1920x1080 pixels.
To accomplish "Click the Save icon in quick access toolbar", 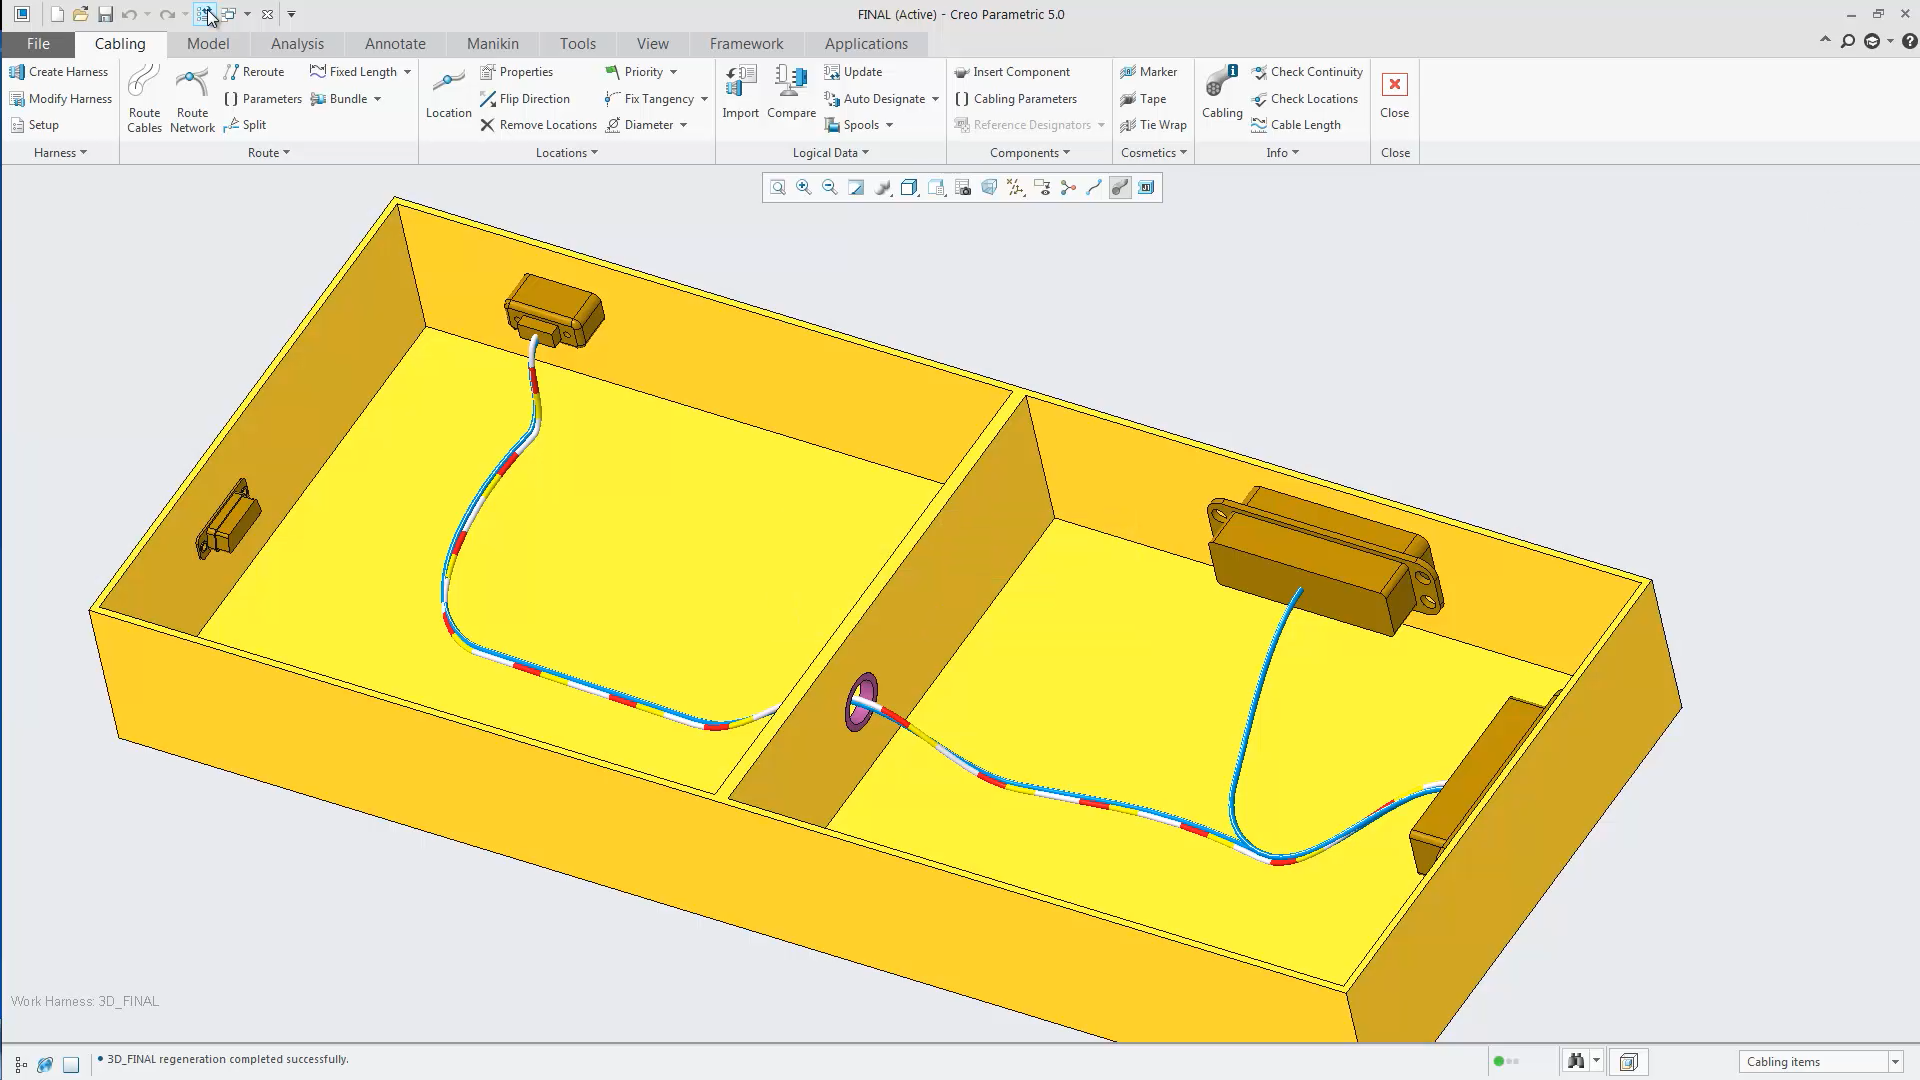I will (x=105, y=14).
